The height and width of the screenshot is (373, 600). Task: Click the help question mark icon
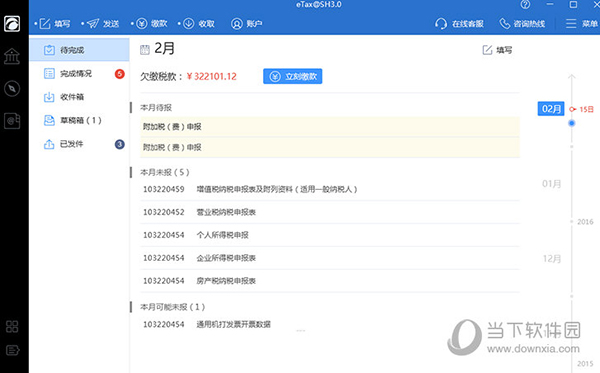[x=525, y=5]
